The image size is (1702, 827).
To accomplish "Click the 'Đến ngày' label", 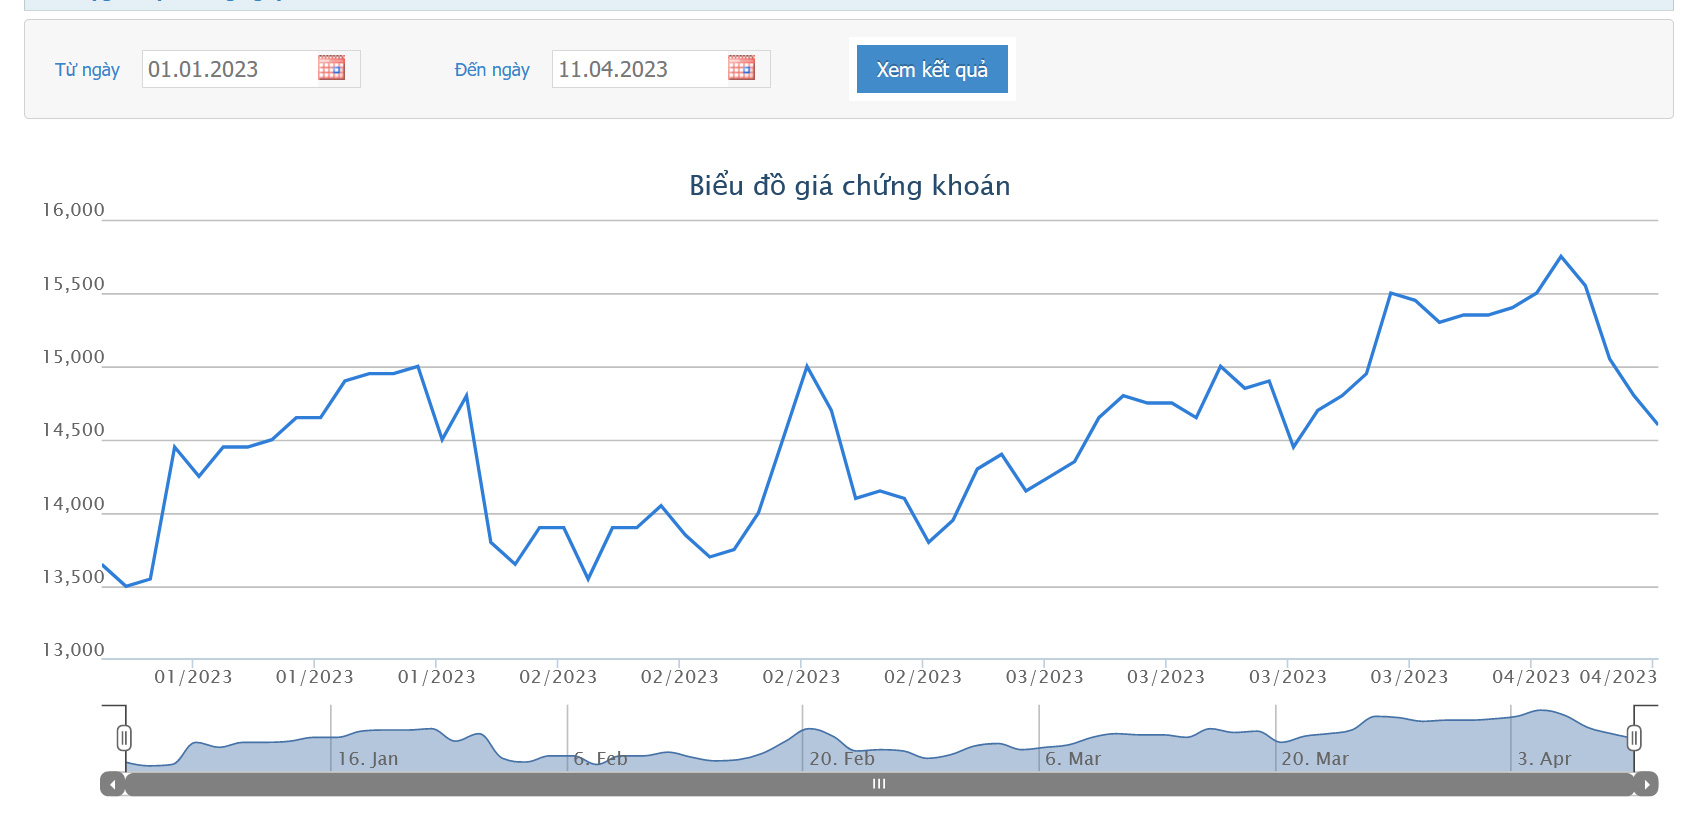I will [x=492, y=69].
